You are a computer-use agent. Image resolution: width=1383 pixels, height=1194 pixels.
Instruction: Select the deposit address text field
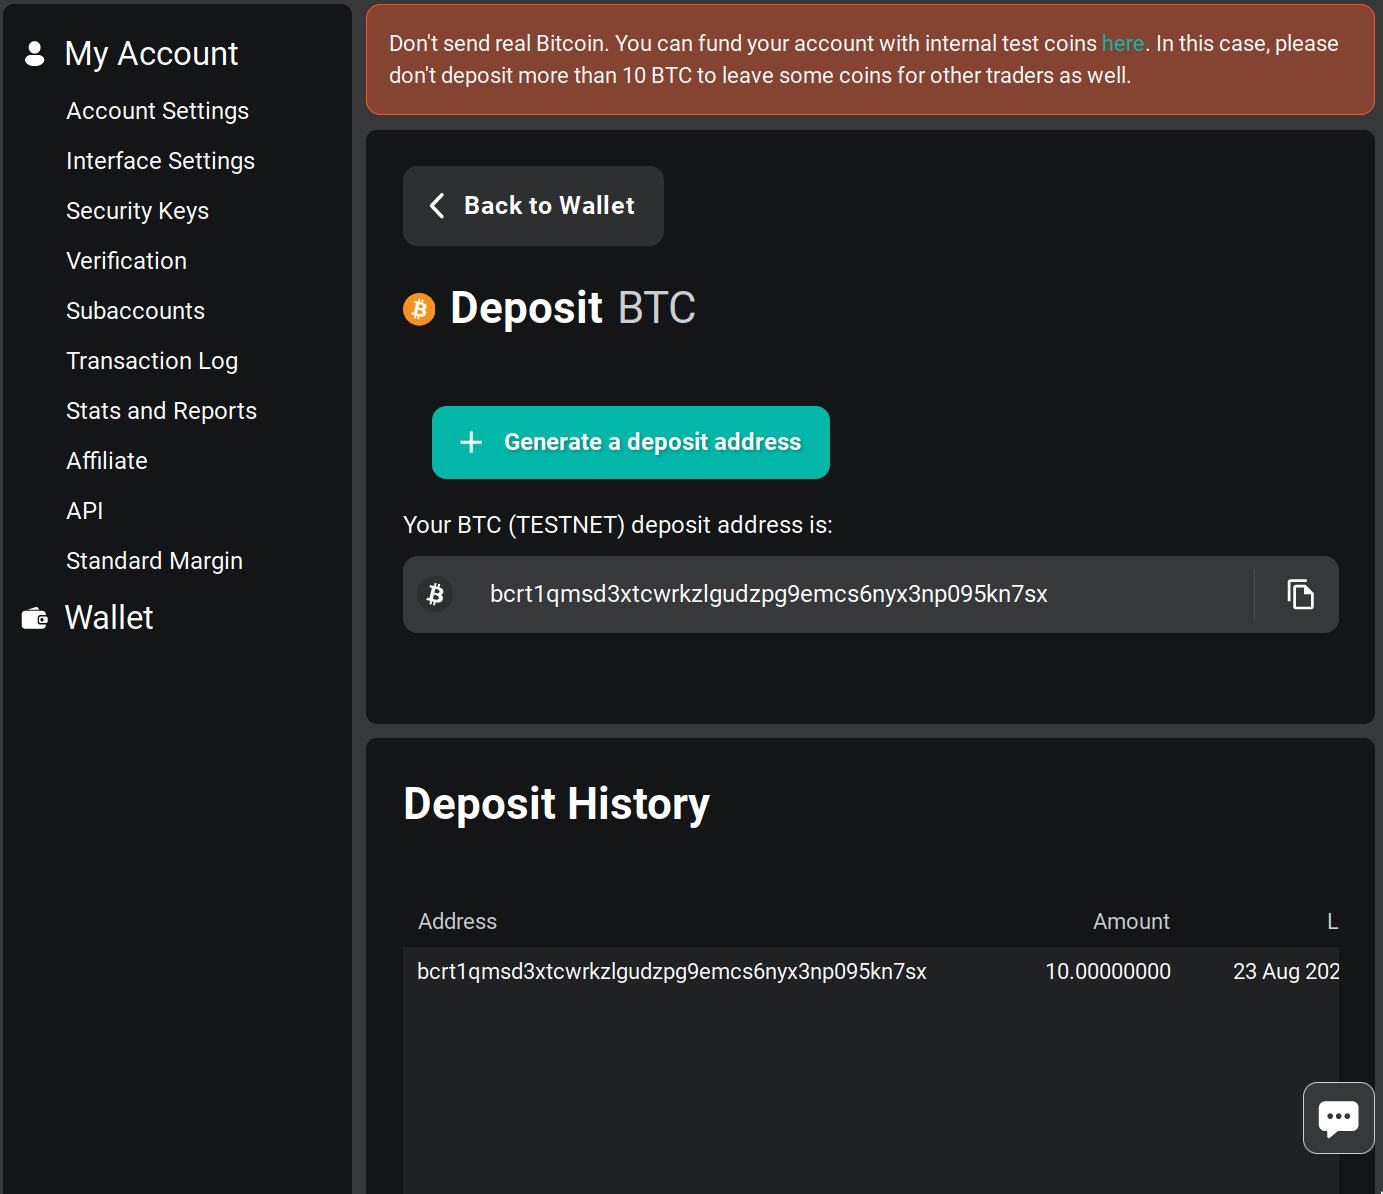768,594
